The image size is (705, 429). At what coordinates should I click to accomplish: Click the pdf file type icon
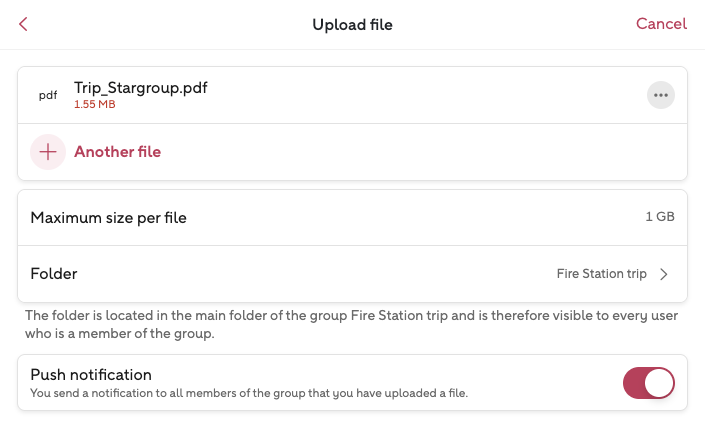point(48,96)
